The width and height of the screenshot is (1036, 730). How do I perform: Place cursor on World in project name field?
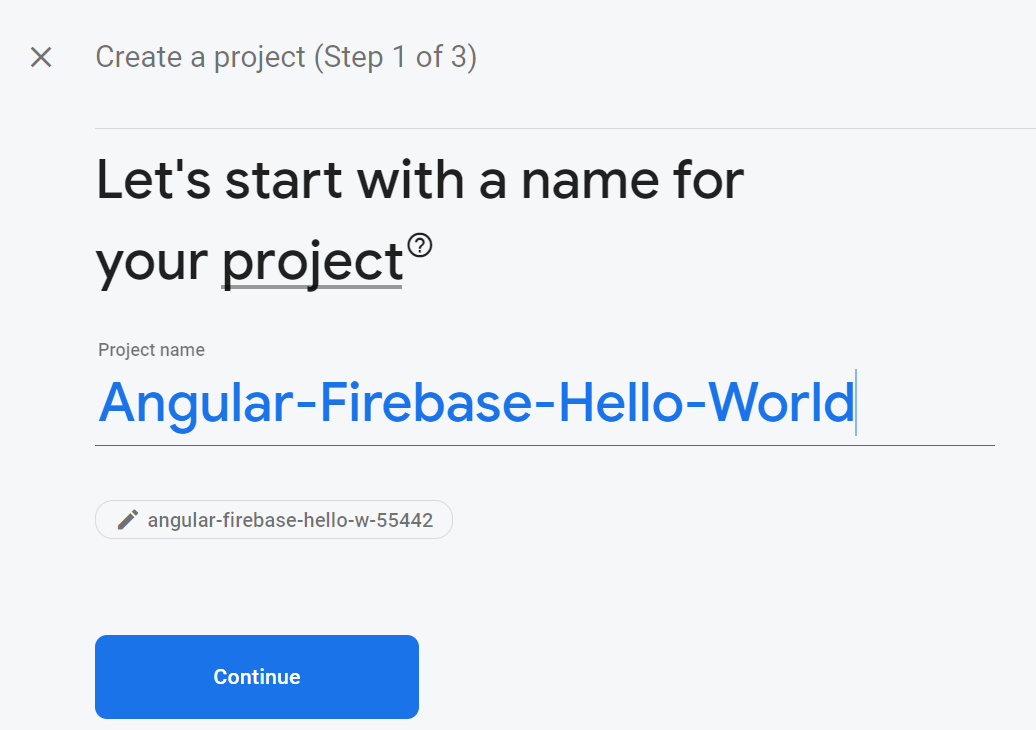pos(782,402)
